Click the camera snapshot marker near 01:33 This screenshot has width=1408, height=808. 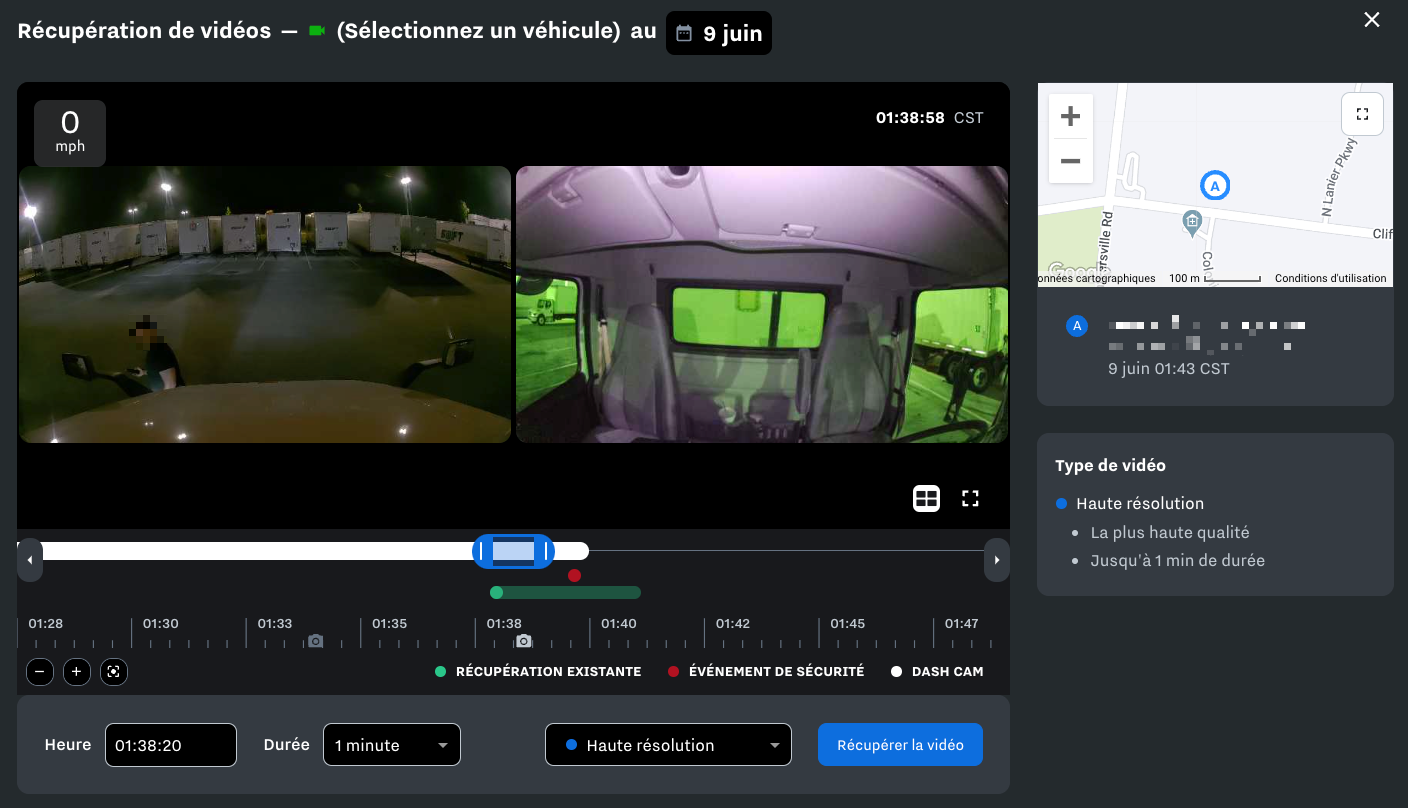(315, 641)
